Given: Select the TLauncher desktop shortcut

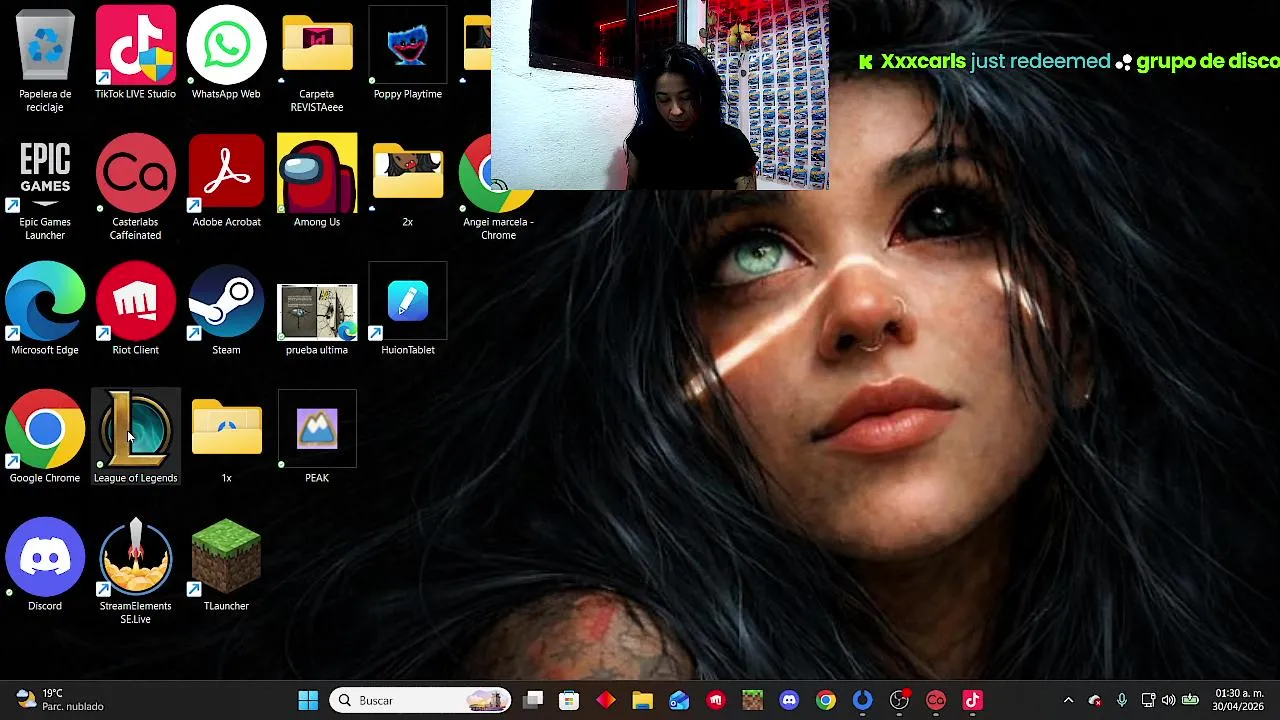Looking at the screenshot, I should tap(226, 565).
